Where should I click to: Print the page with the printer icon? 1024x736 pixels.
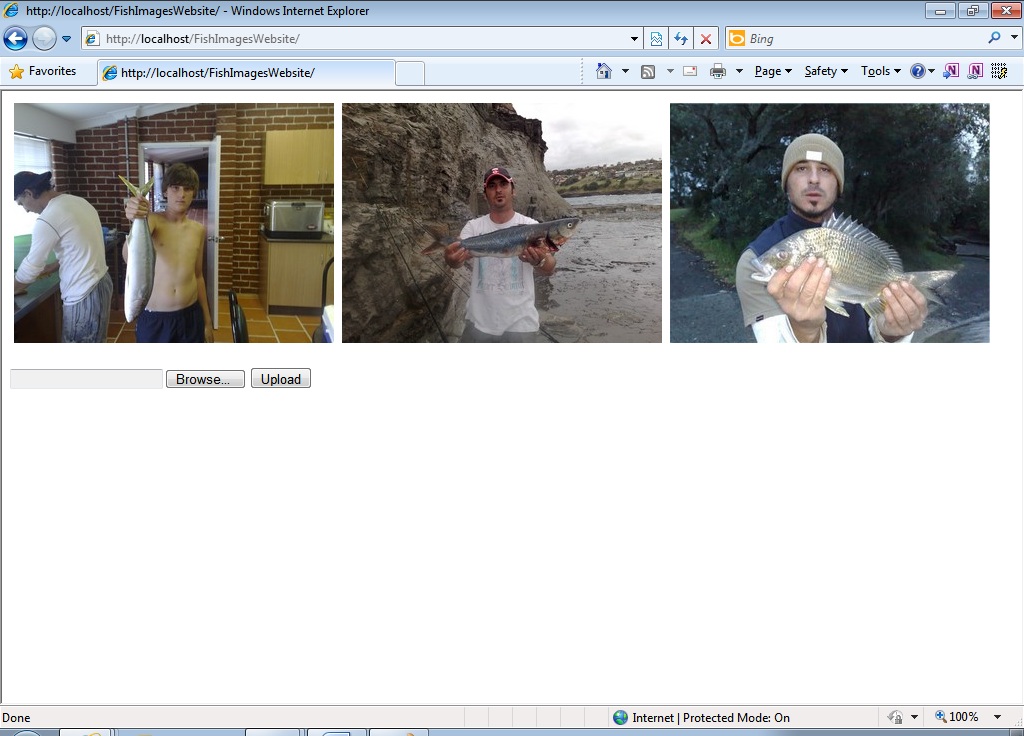[718, 71]
